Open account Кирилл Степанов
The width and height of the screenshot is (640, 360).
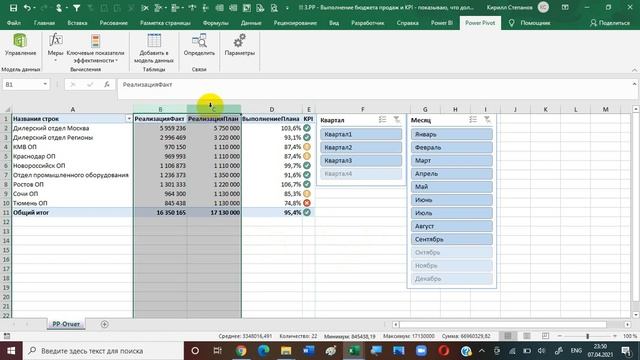tap(509, 7)
